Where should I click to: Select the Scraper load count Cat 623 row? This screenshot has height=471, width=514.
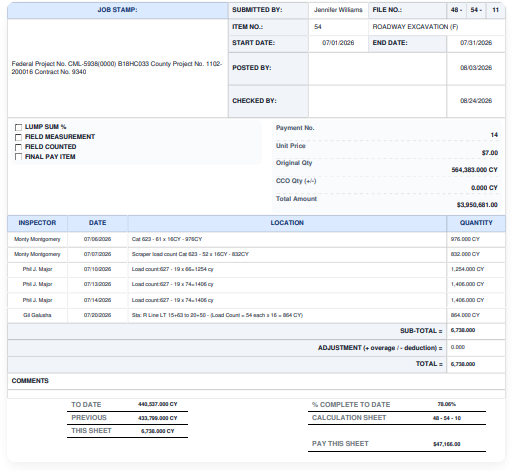(x=256, y=254)
